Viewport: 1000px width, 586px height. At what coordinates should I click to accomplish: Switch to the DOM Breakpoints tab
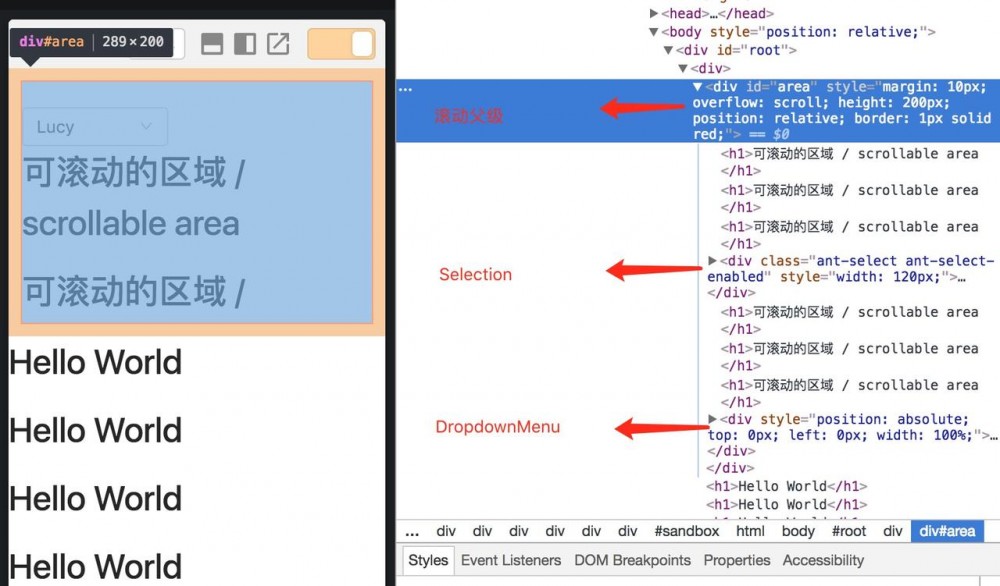(632, 560)
